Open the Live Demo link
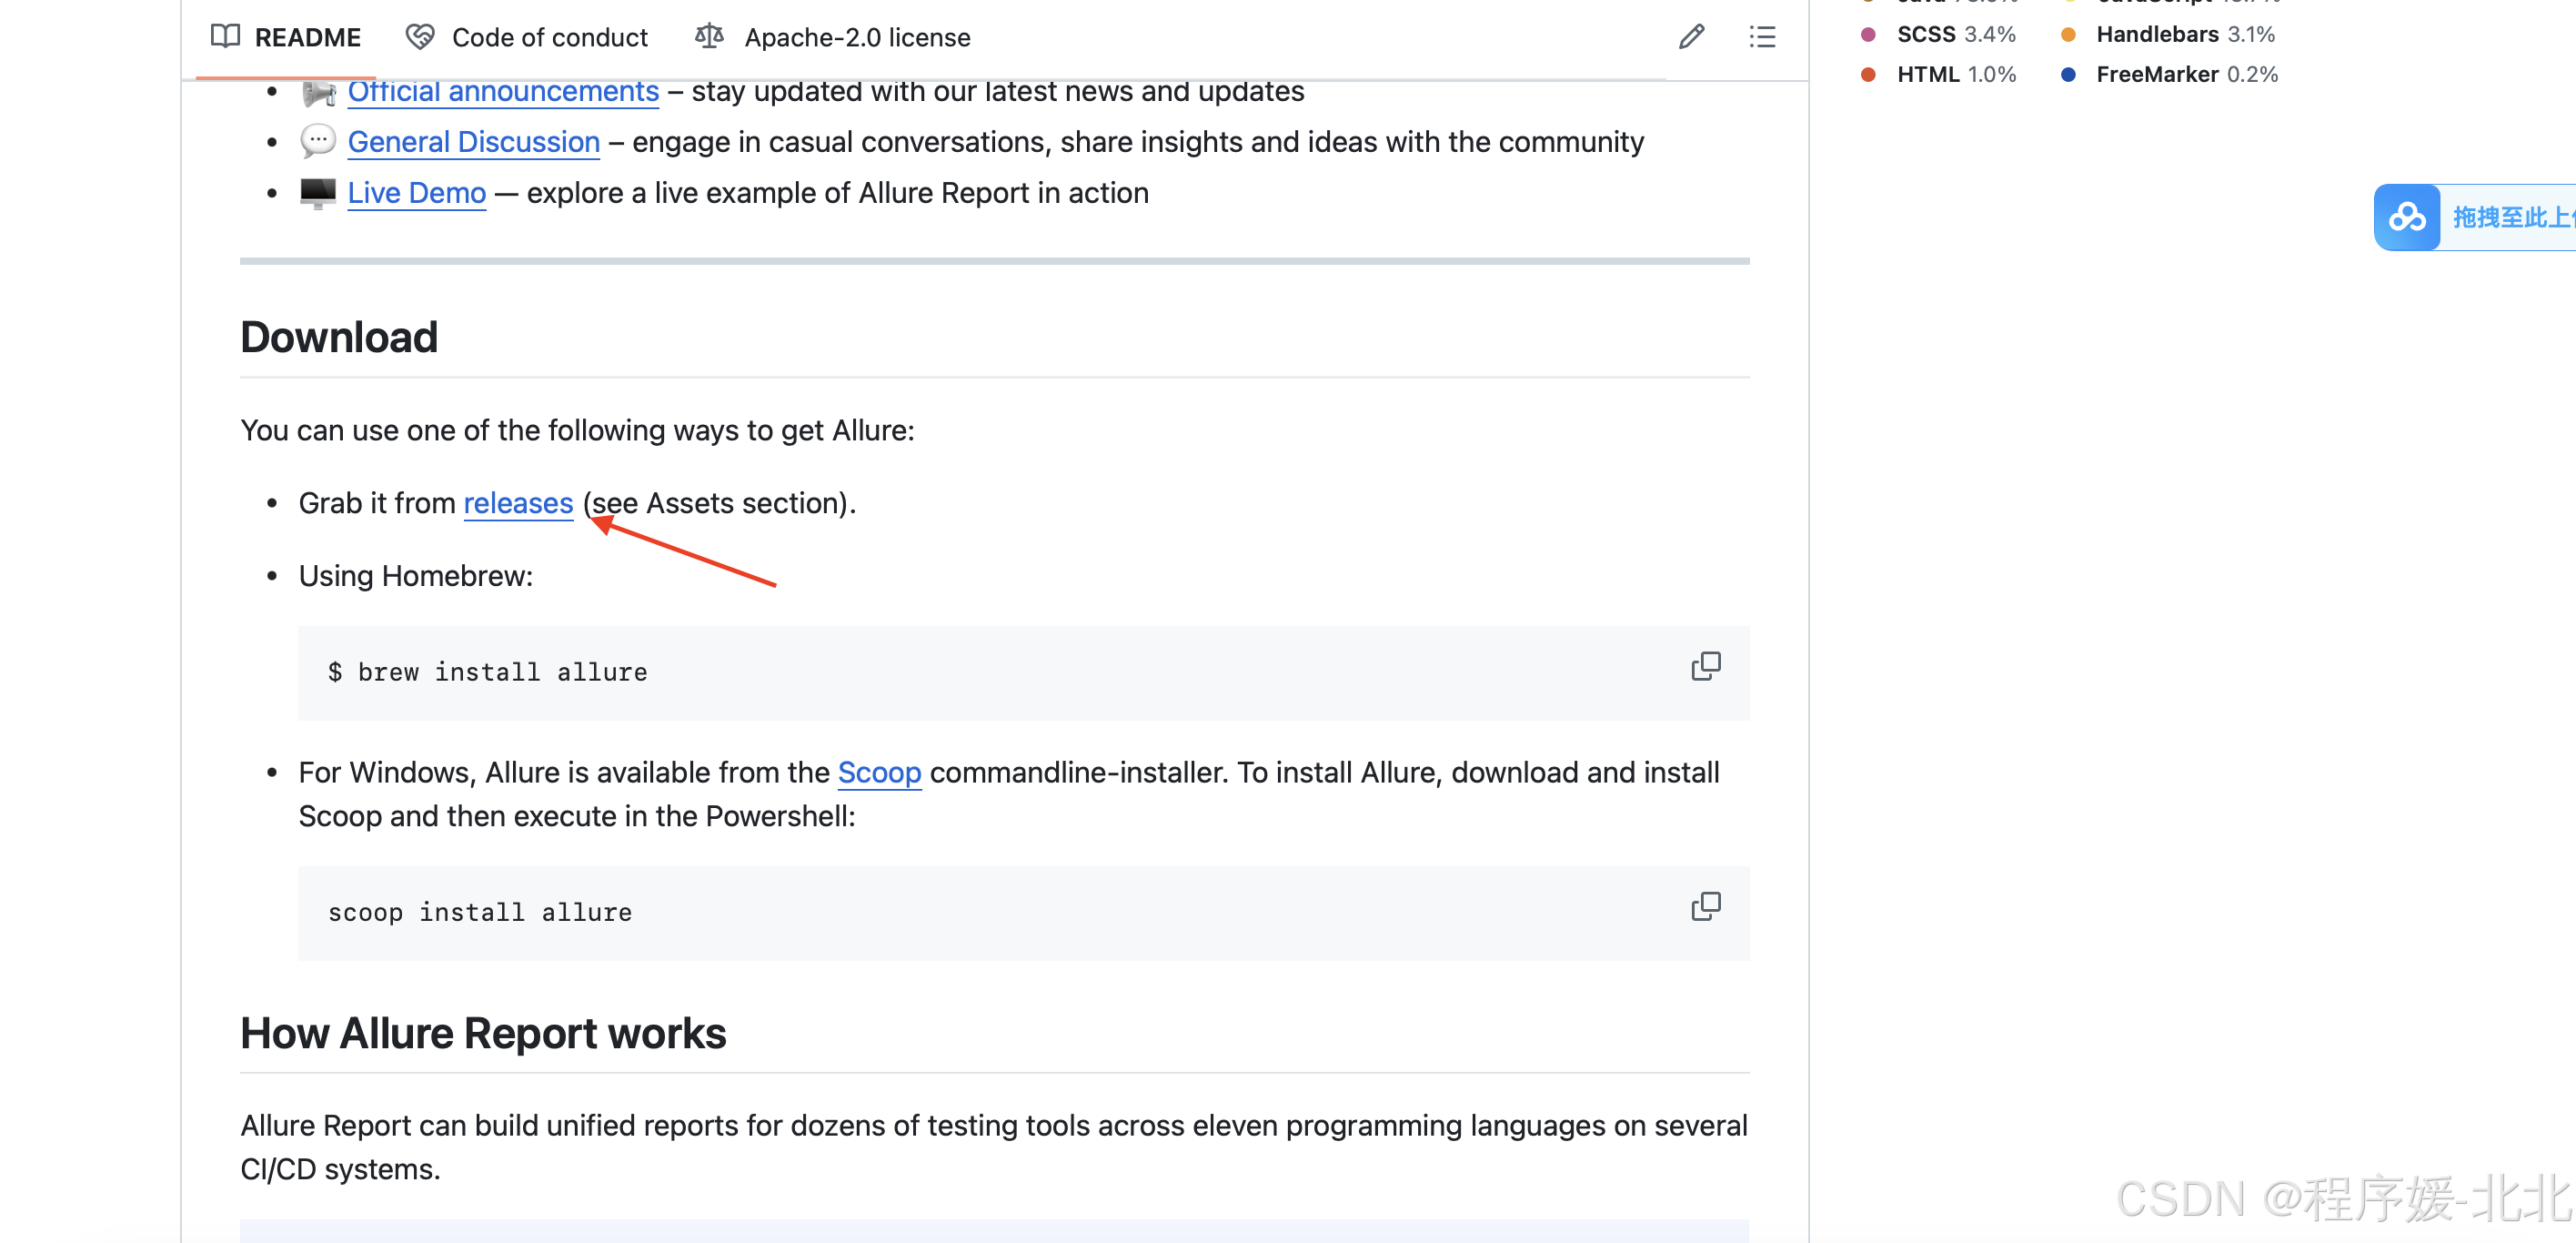 (x=417, y=193)
